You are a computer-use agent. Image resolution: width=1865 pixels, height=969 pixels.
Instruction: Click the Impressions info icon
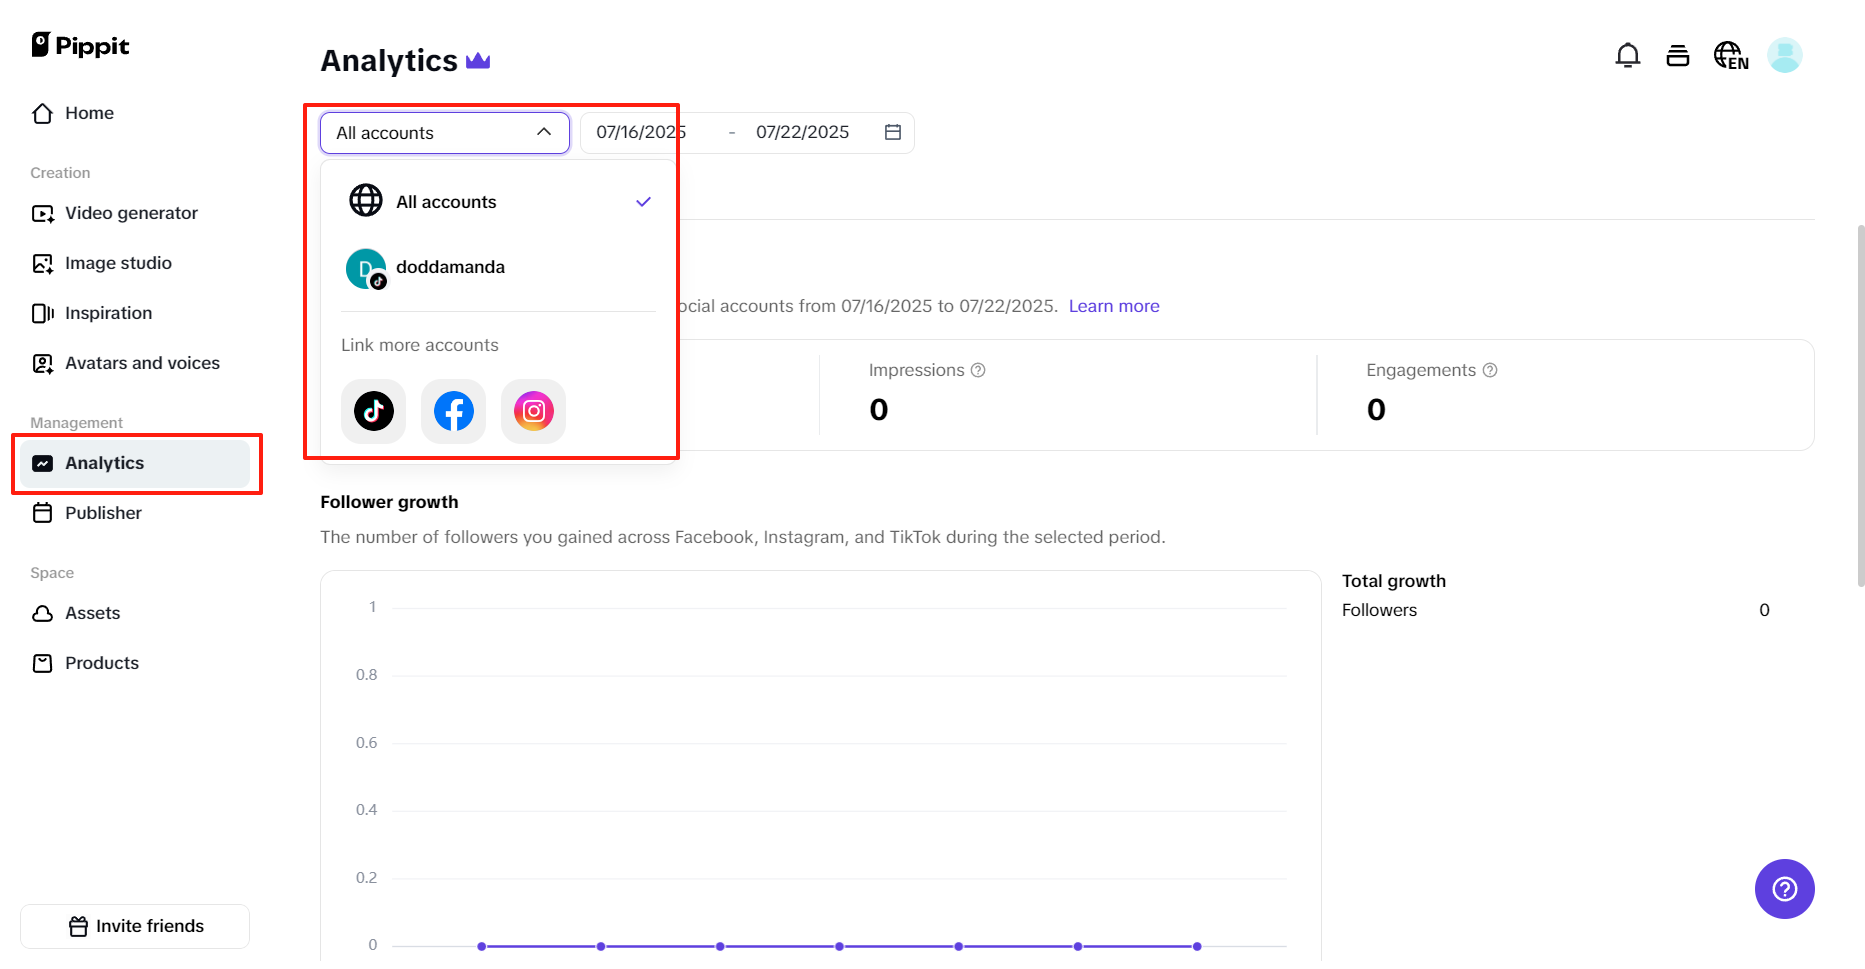coord(978,370)
